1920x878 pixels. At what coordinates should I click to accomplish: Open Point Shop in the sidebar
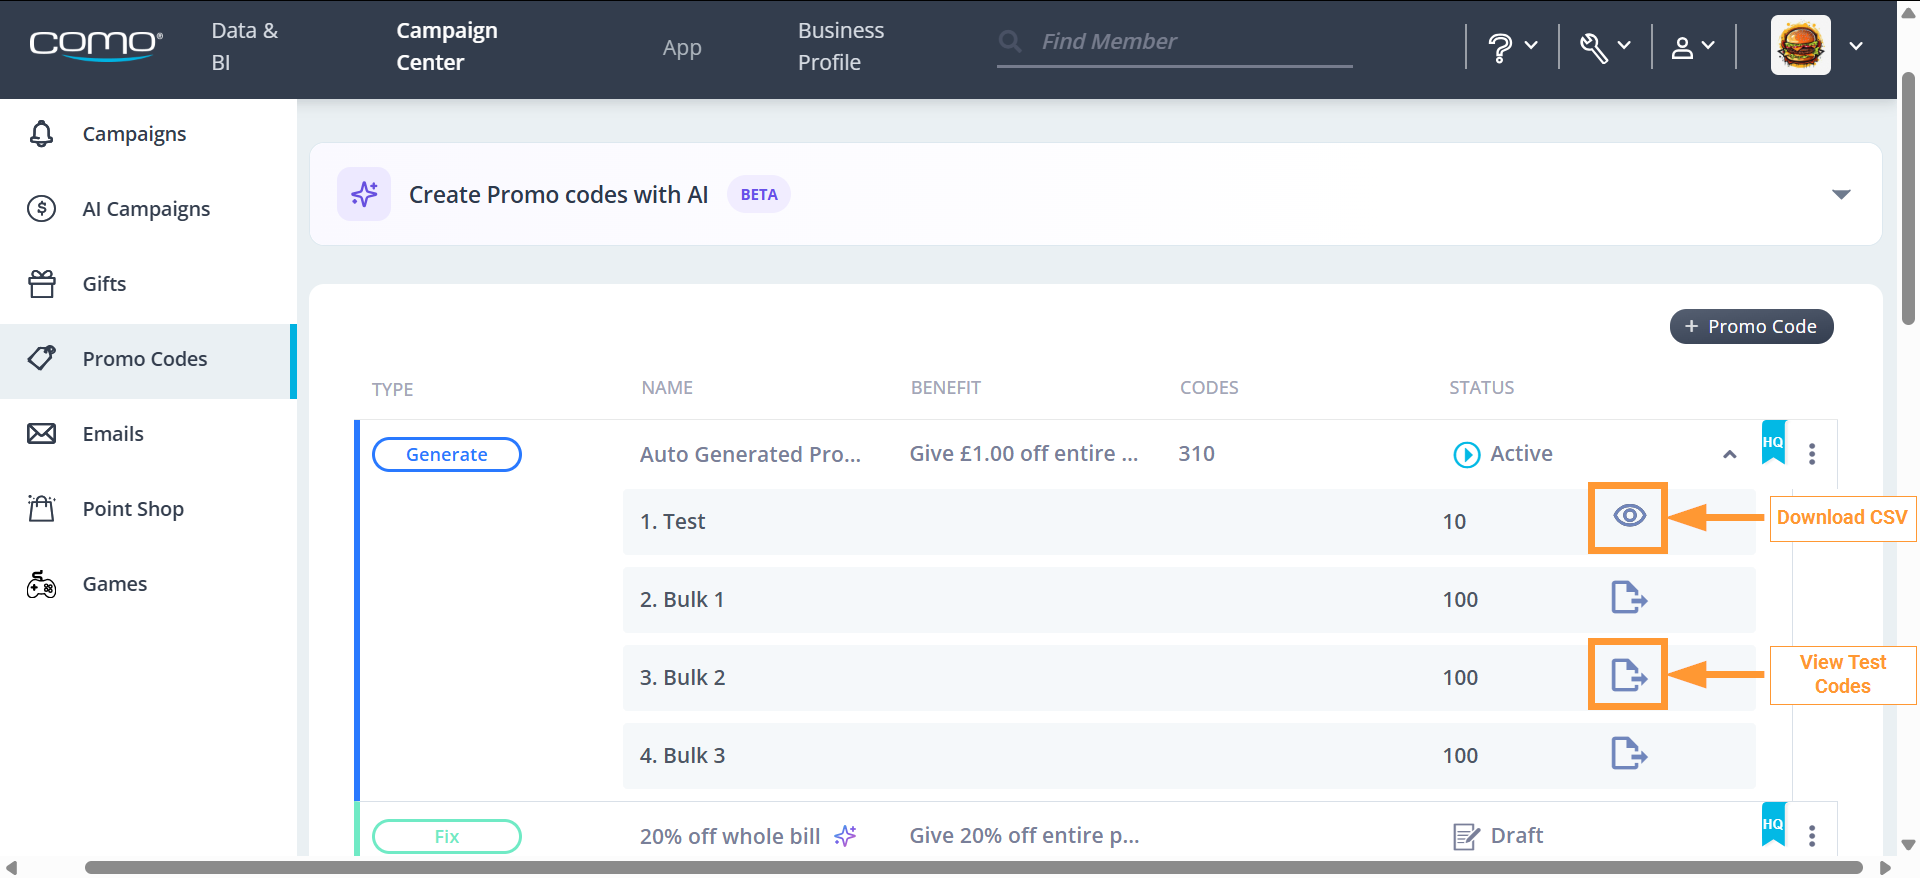pos(148,509)
